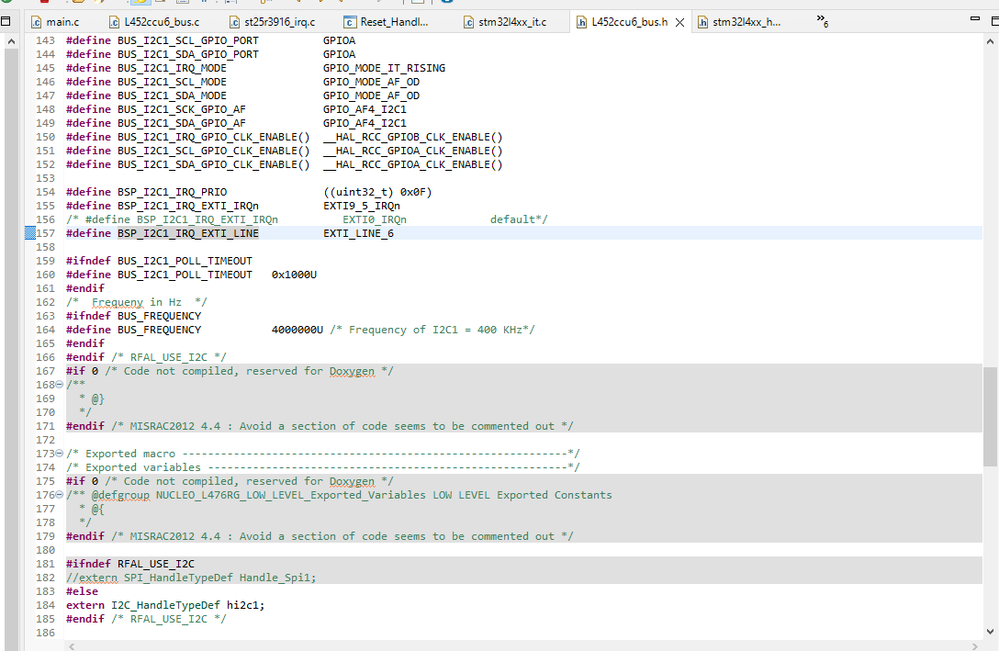Click line number 186
999x651 pixels.
tap(45, 633)
